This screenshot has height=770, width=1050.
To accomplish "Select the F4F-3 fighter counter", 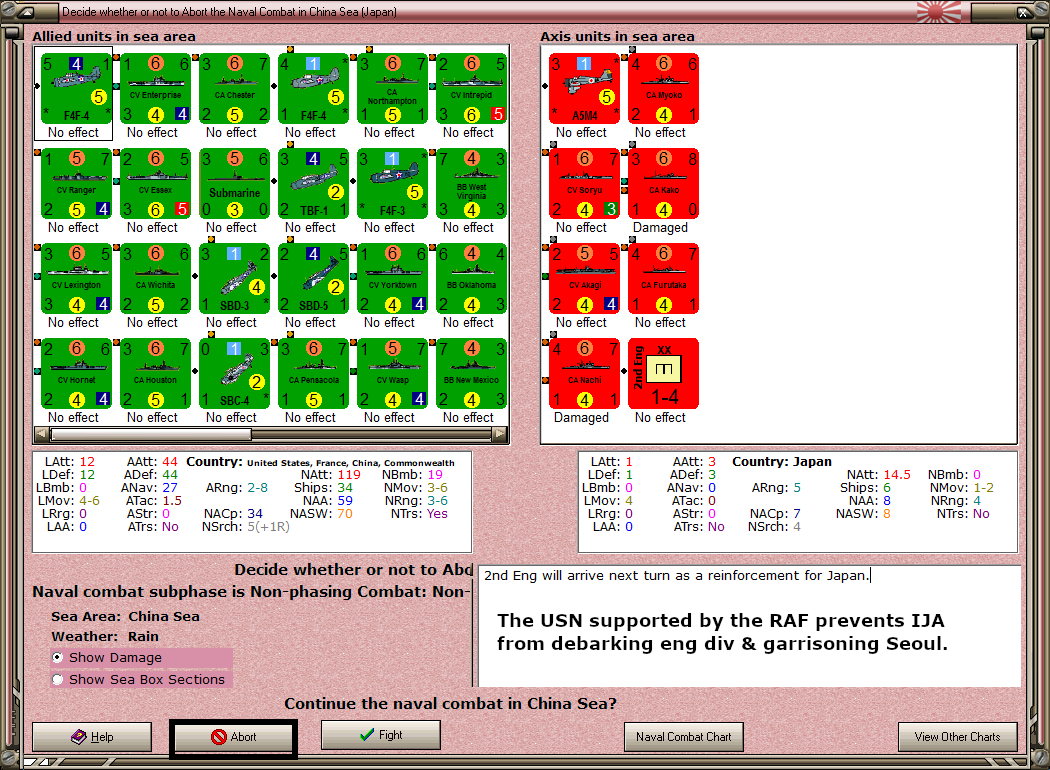I will coord(392,184).
